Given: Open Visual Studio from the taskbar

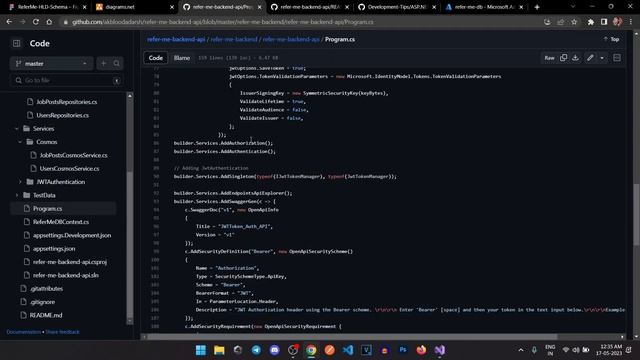Looking at the screenshot, I should pos(440,350).
